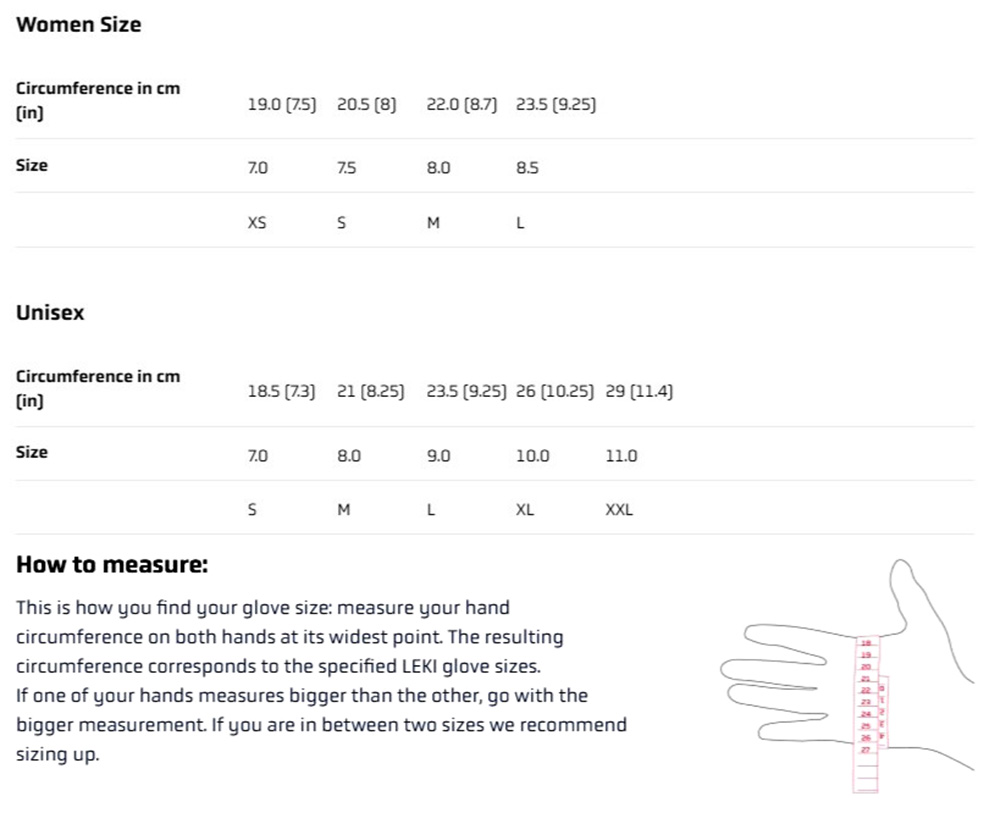1000x813 pixels.
Task: Select the Unisex heading
Action: [50, 313]
